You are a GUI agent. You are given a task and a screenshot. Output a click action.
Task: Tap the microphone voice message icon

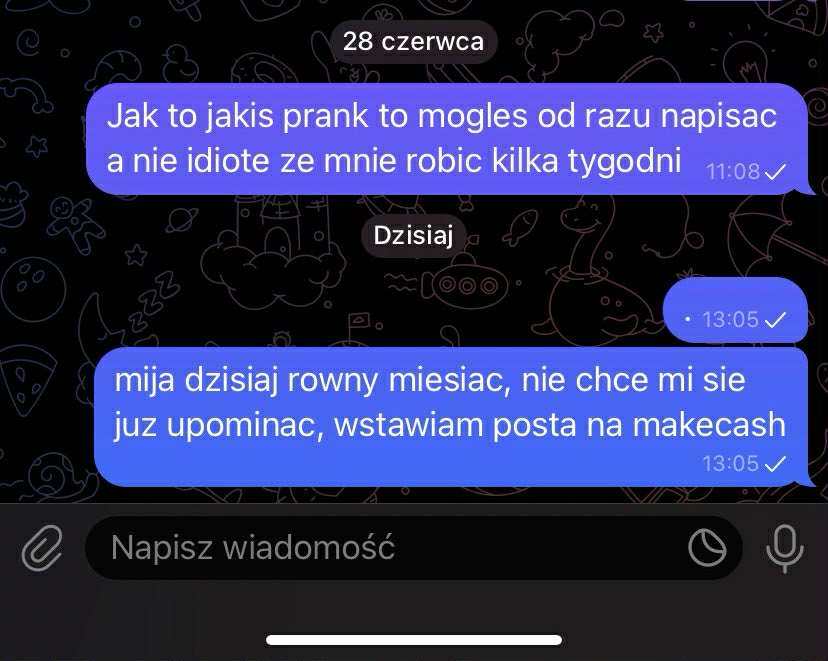coord(785,549)
